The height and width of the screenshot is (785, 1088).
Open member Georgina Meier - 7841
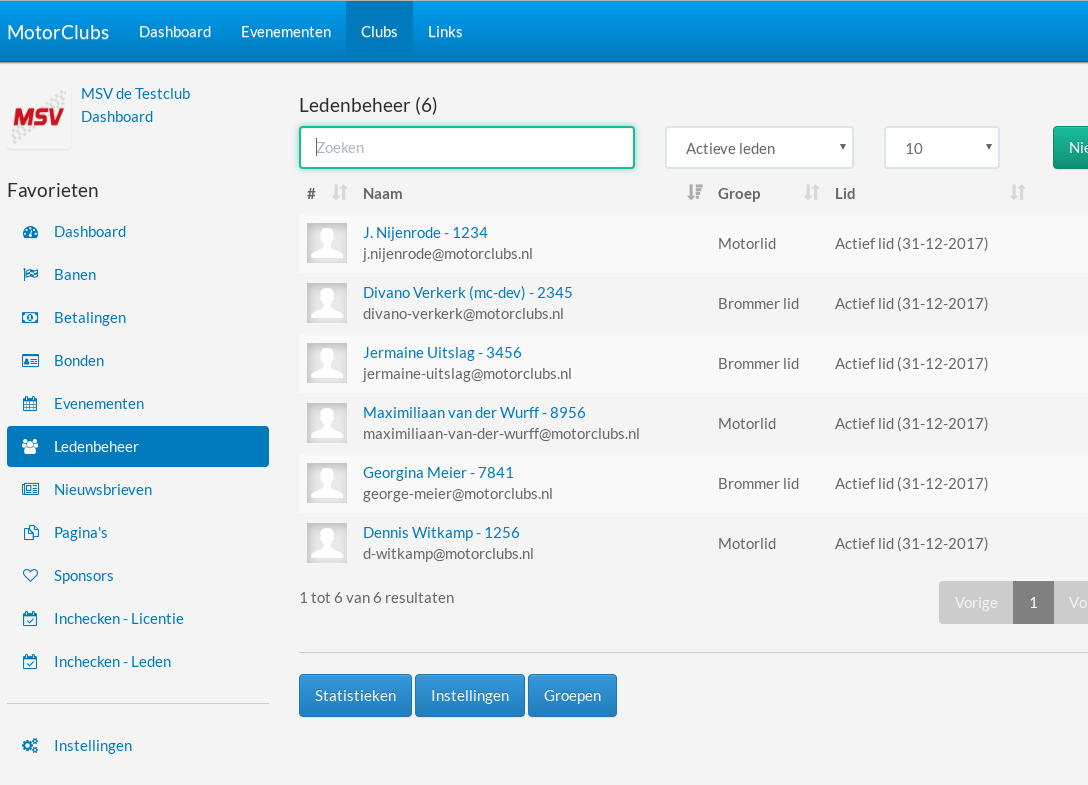439,473
